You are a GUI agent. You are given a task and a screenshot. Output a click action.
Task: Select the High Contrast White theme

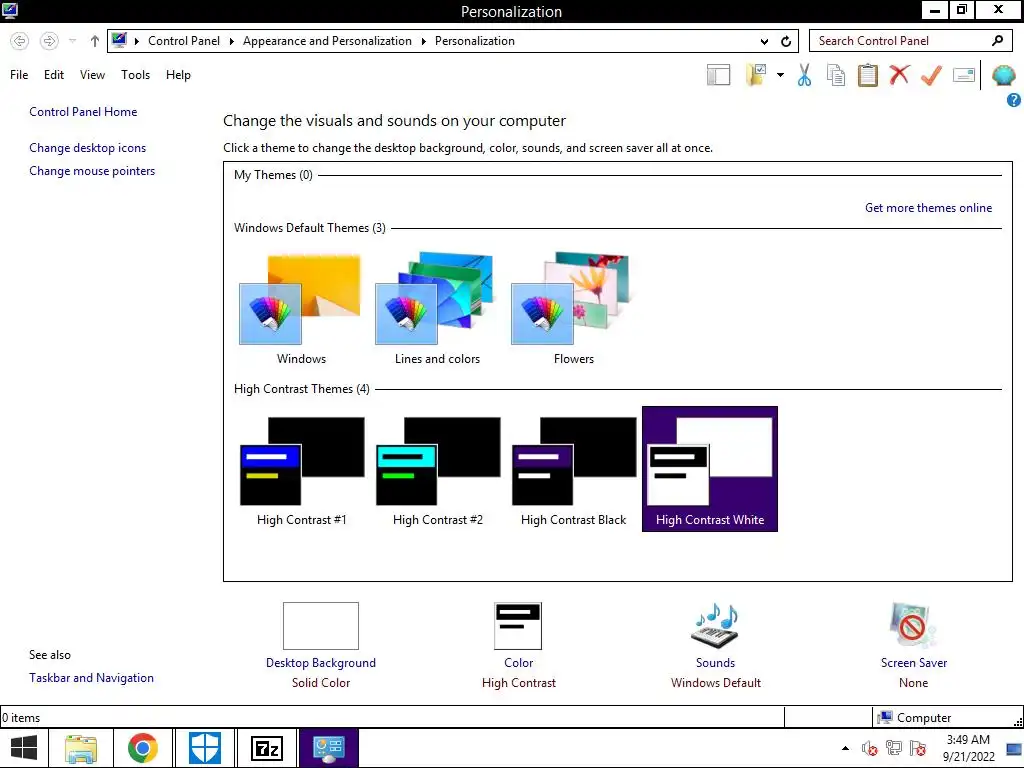[710, 469]
